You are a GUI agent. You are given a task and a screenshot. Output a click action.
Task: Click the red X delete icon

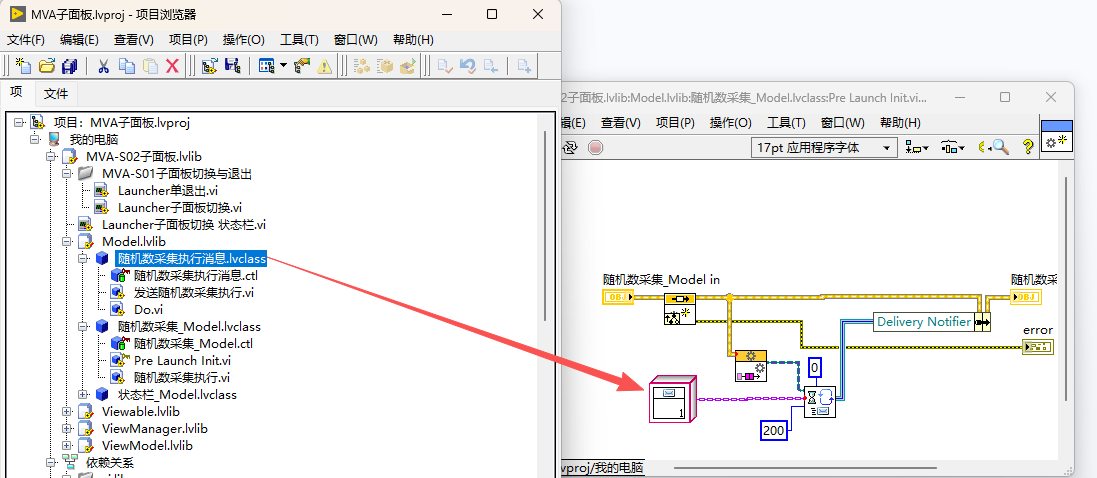(x=172, y=66)
